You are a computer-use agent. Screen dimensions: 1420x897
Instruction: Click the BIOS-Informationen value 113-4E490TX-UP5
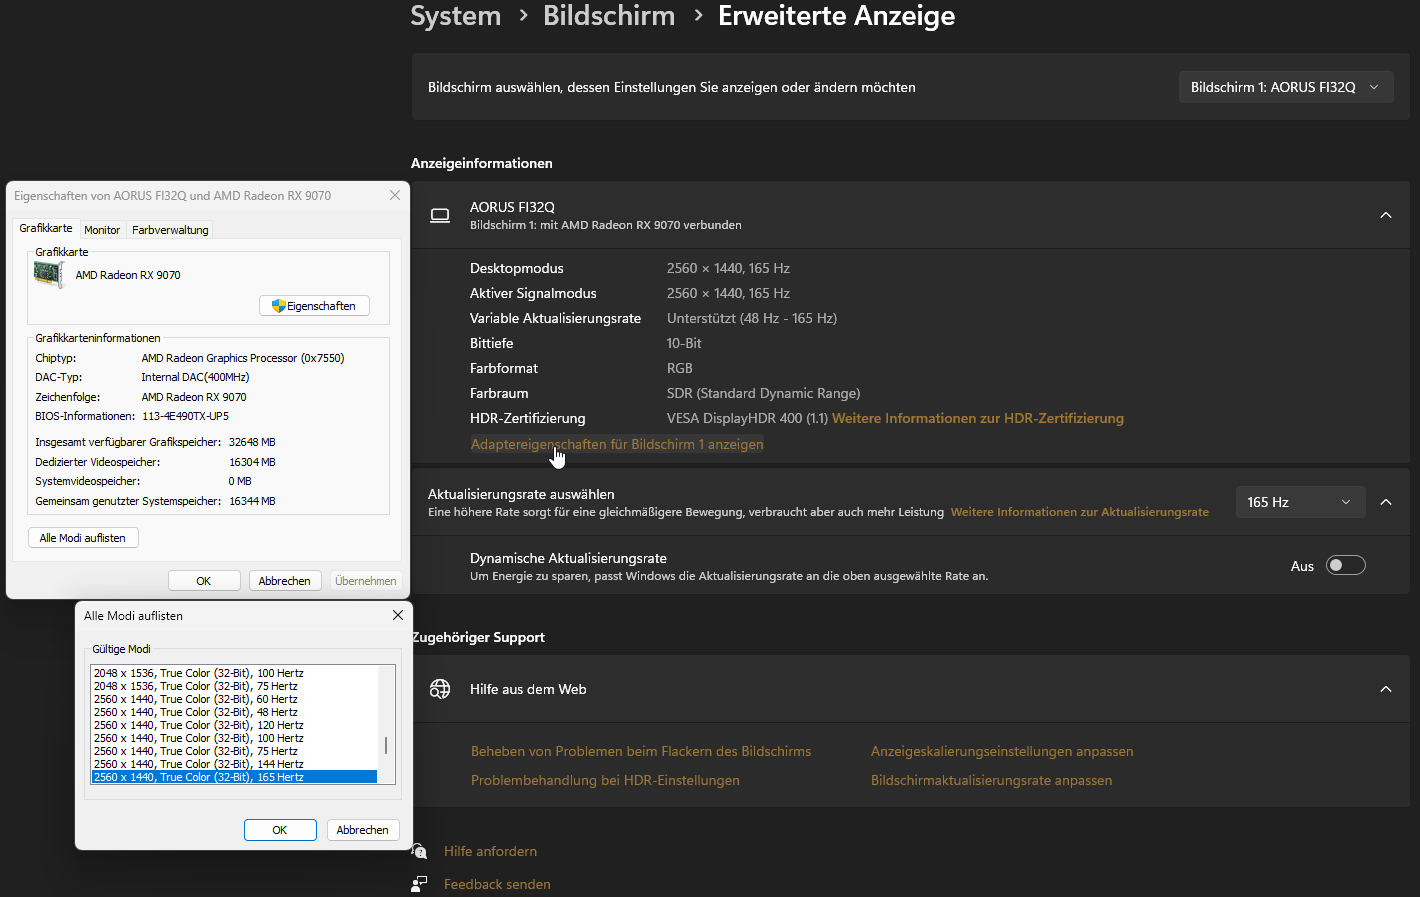point(185,416)
